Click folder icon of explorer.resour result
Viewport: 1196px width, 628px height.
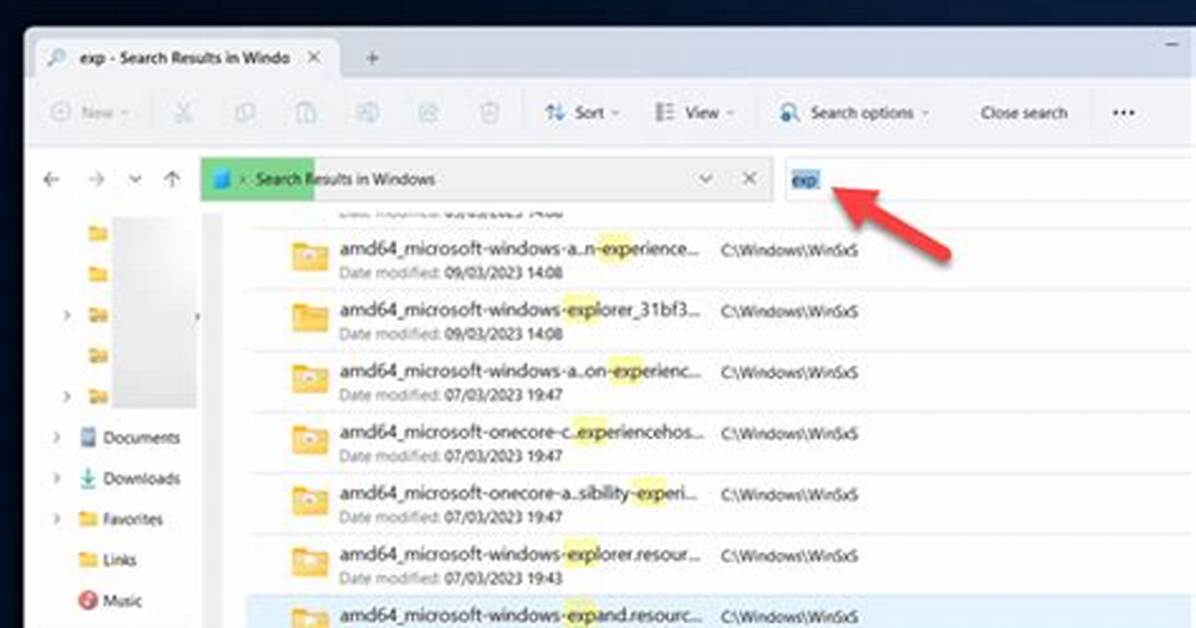(x=310, y=562)
